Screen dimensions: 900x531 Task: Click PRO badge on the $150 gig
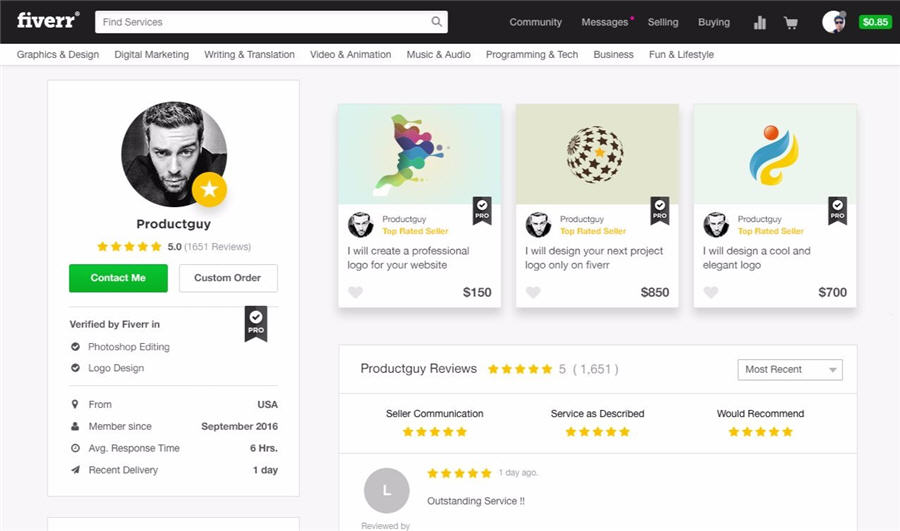(x=482, y=211)
